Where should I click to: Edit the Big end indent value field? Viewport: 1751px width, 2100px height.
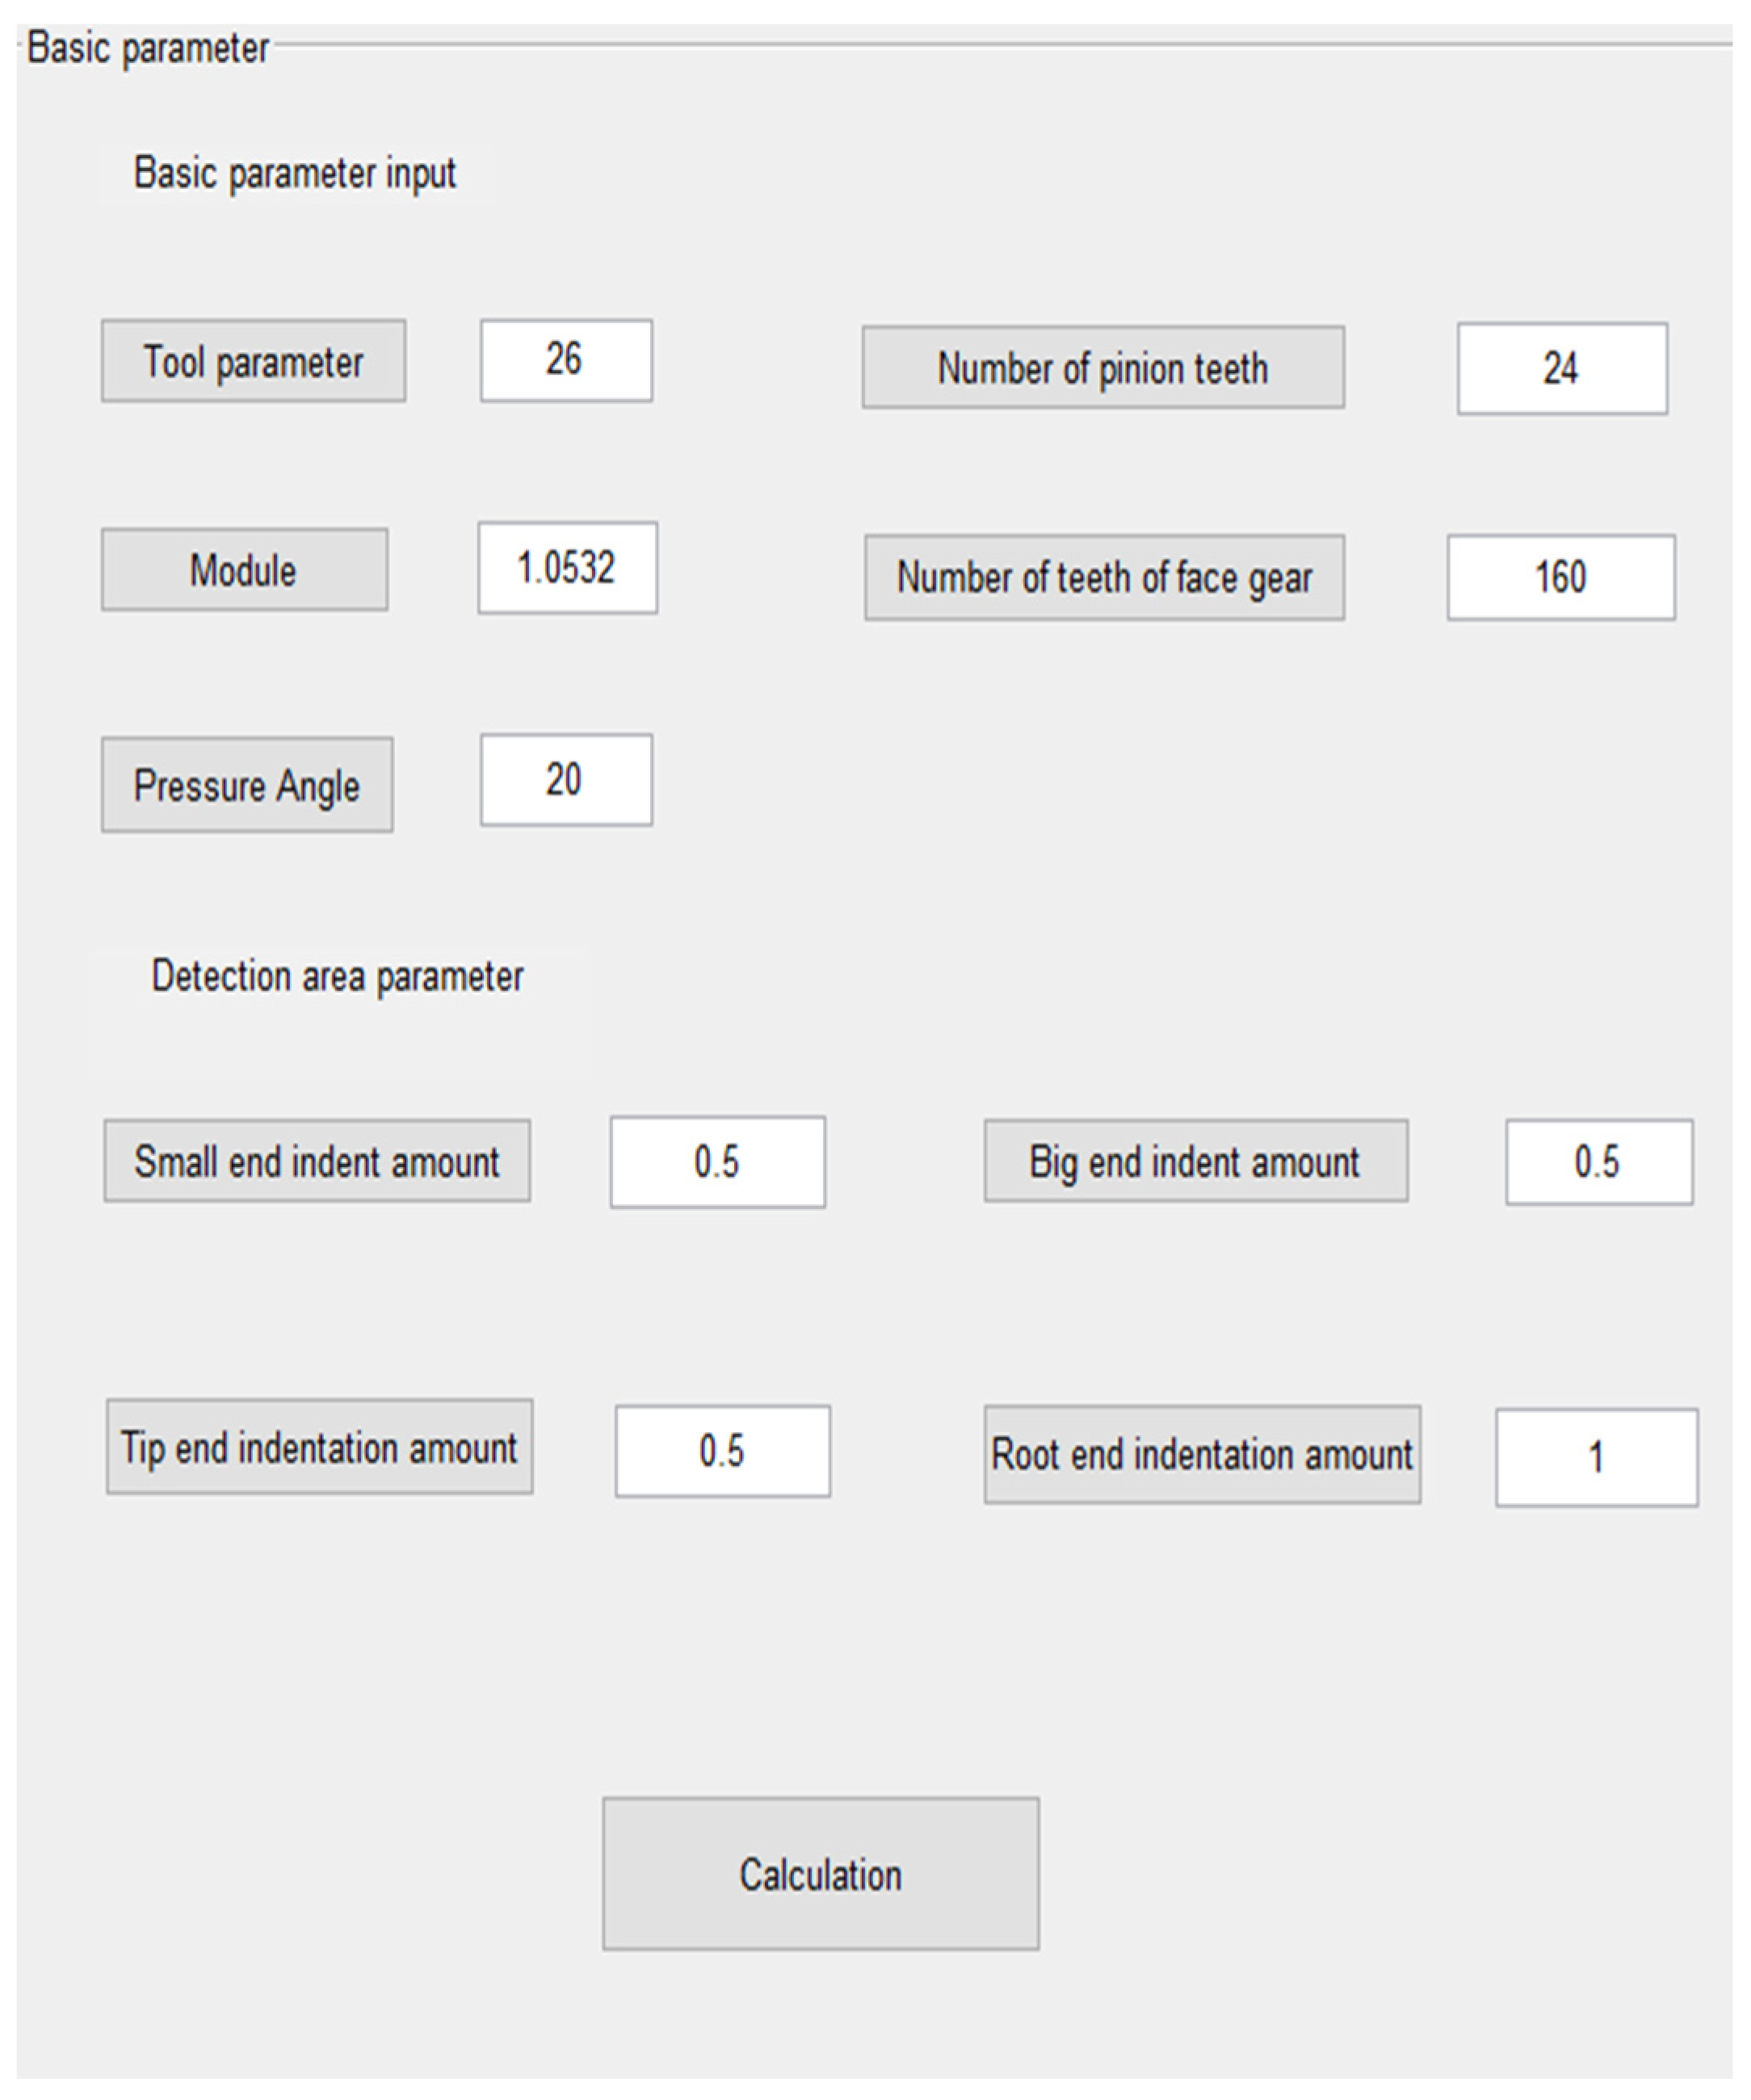point(1598,1162)
